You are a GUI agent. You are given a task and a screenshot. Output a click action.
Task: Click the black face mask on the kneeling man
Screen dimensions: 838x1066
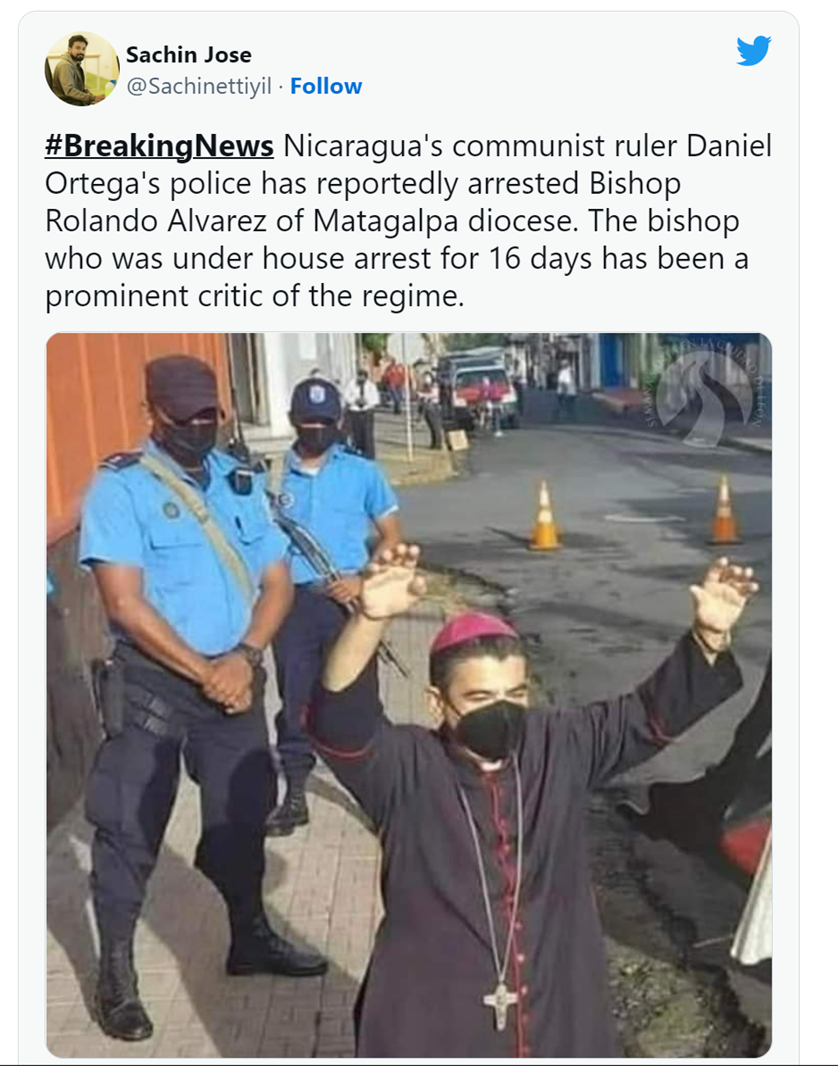490,729
